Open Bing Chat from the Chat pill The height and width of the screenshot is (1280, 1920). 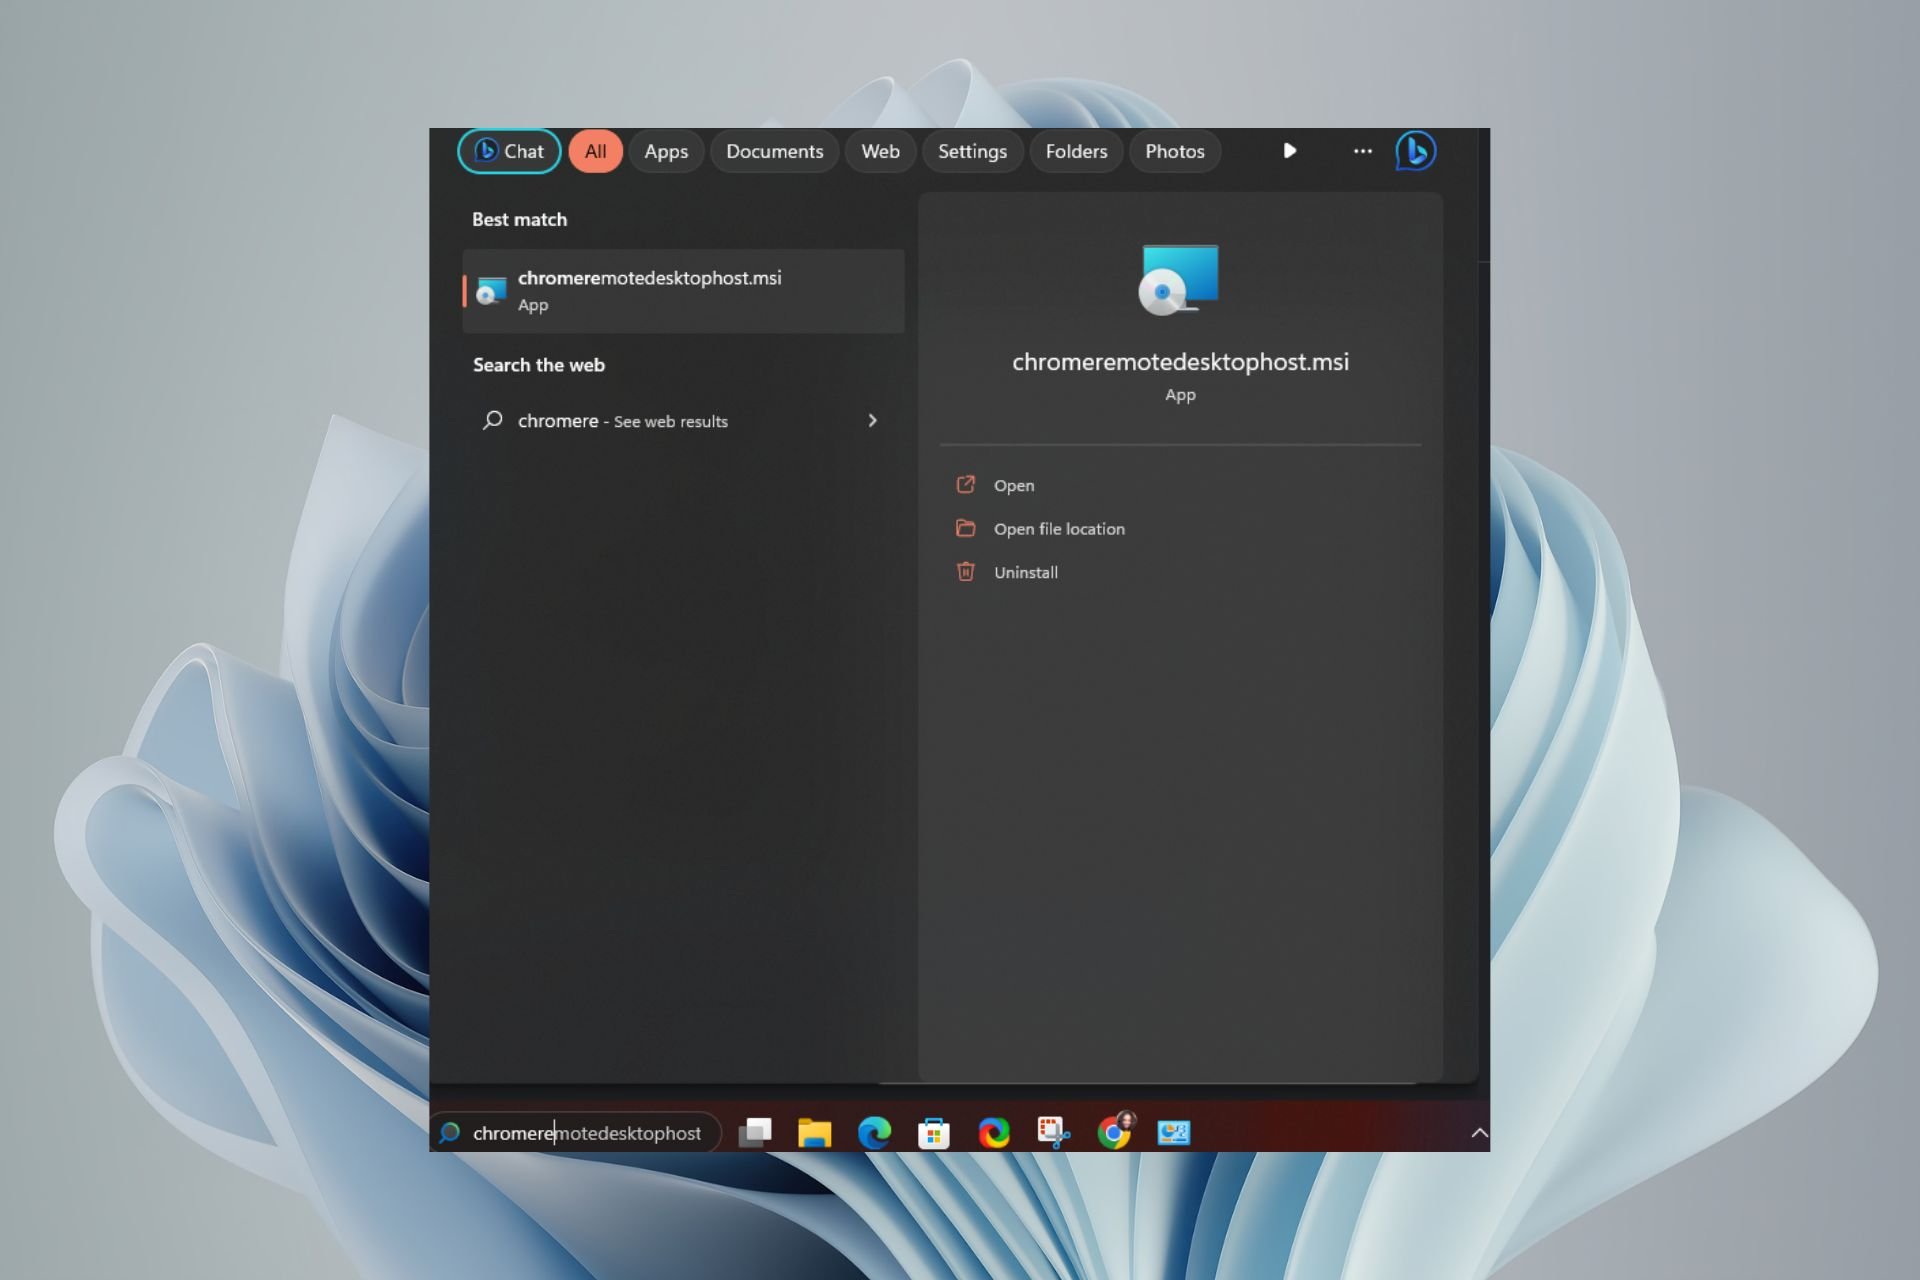tap(509, 151)
